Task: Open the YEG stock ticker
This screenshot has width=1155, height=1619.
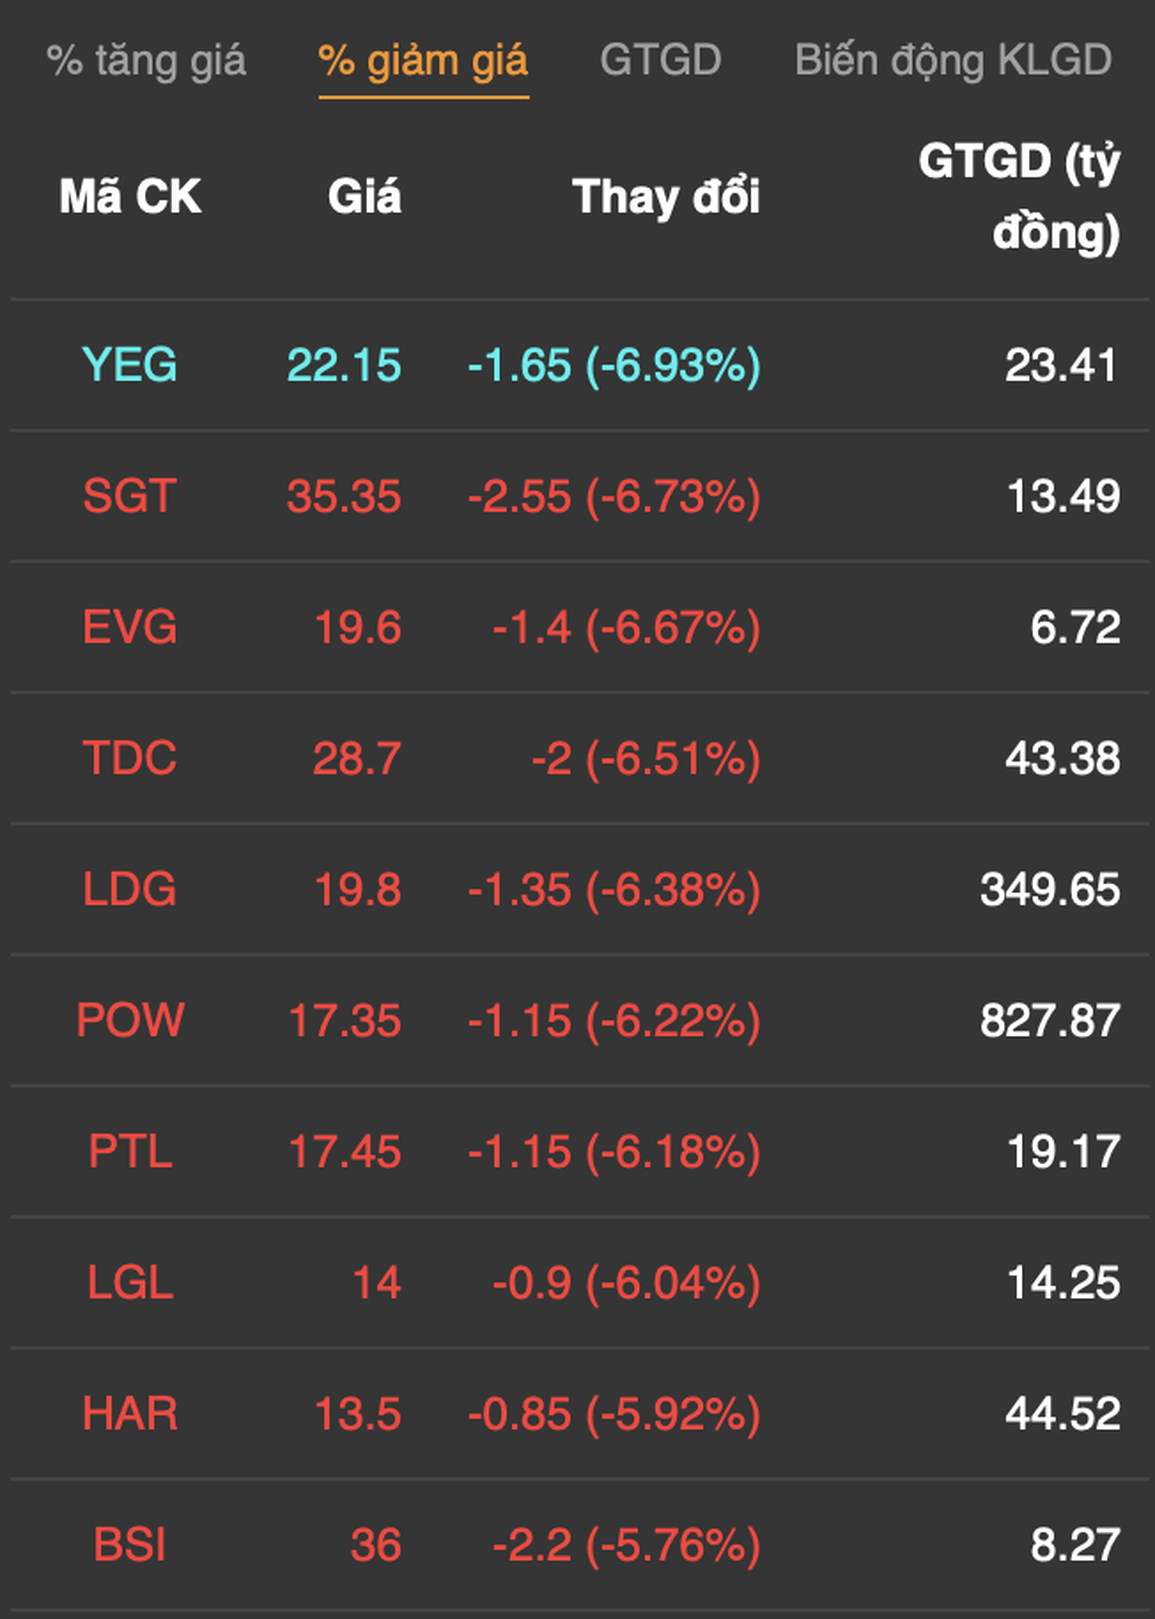Action: [x=130, y=365]
